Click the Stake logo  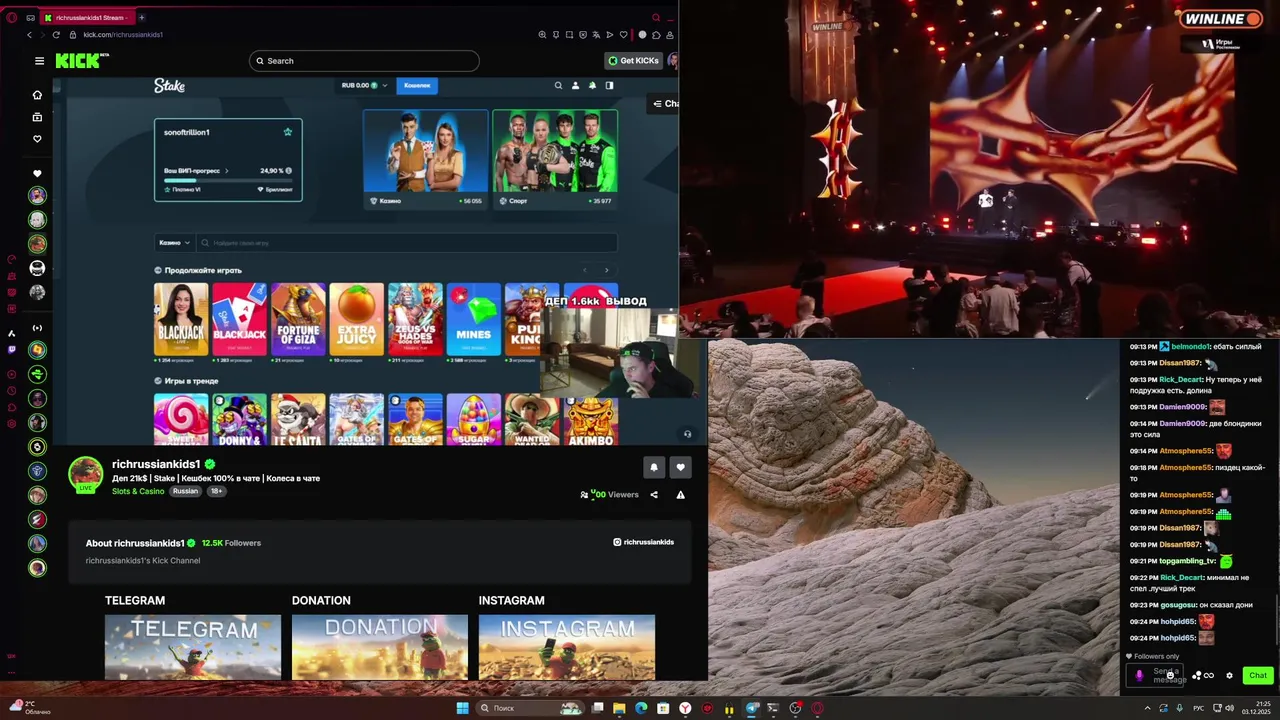tap(169, 85)
